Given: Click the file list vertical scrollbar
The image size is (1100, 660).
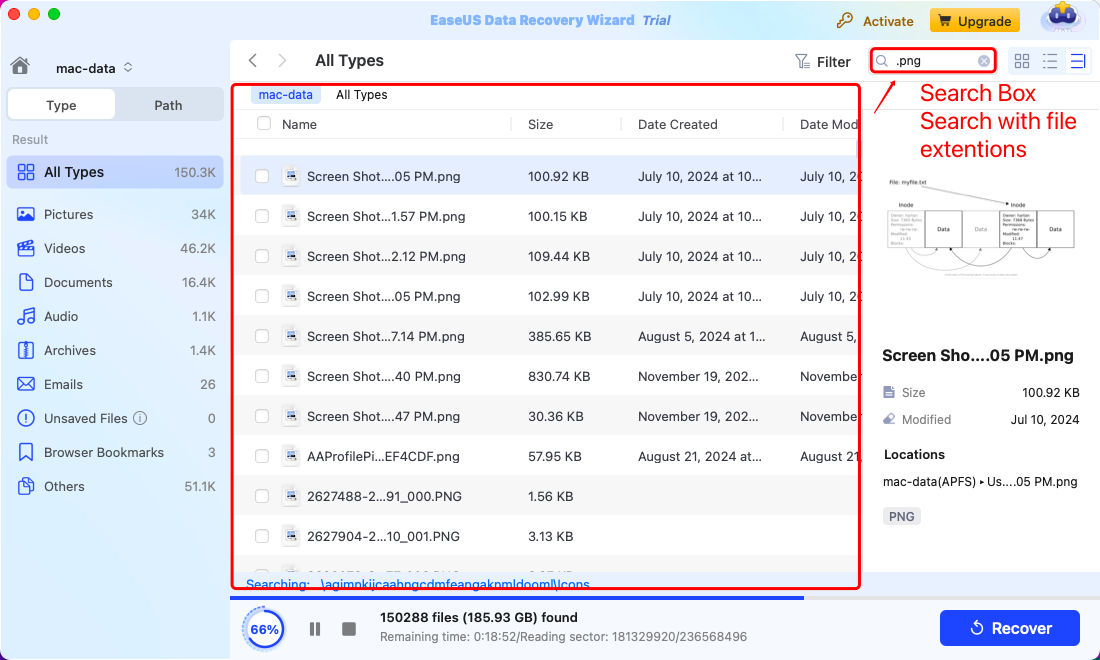Looking at the screenshot, I should 857,149.
